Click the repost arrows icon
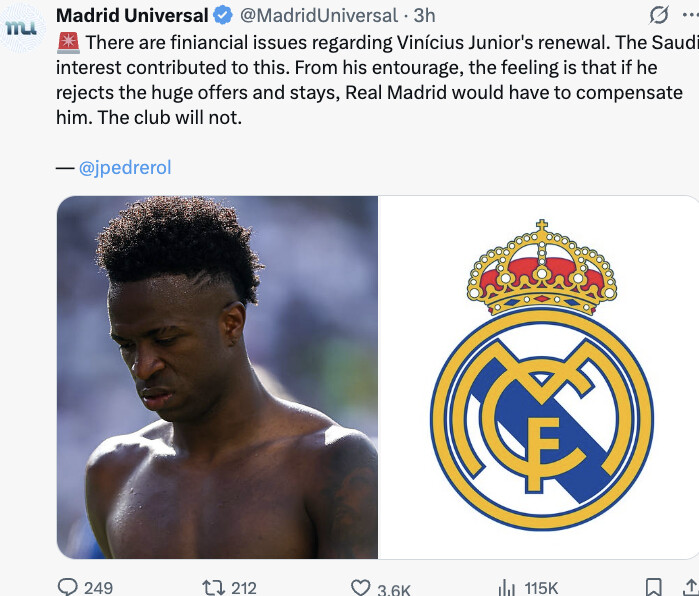 pyautogui.click(x=214, y=588)
